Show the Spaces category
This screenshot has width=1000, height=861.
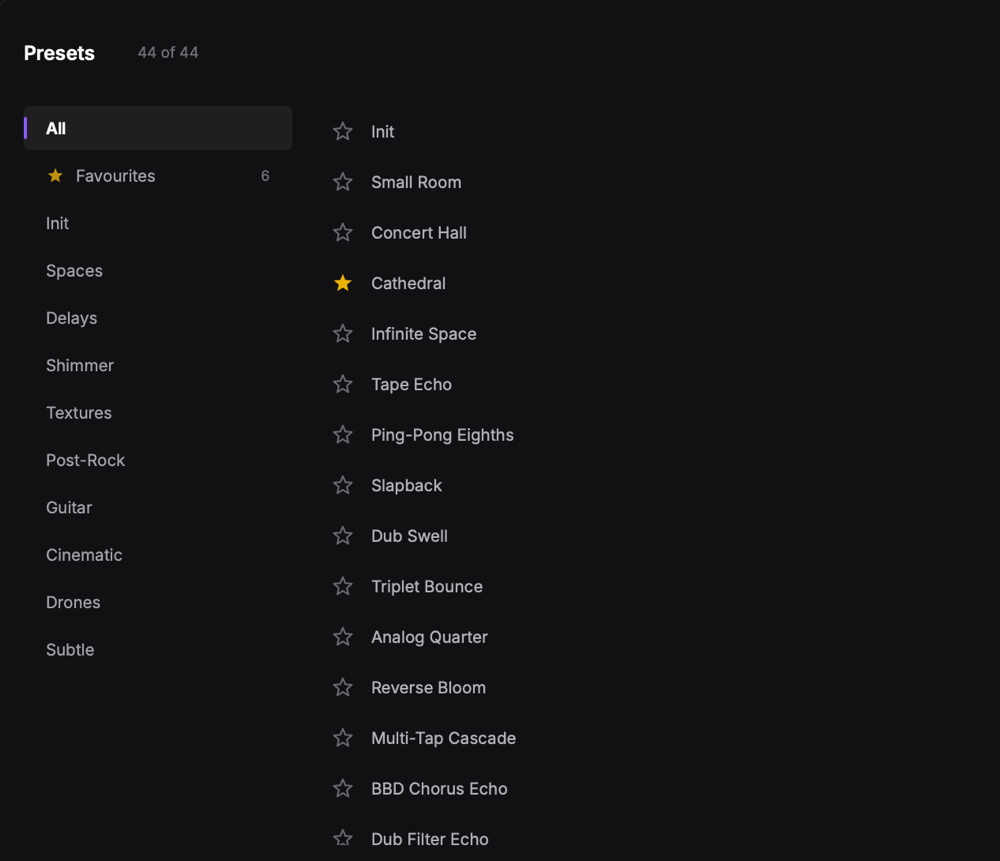pos(158,270)
